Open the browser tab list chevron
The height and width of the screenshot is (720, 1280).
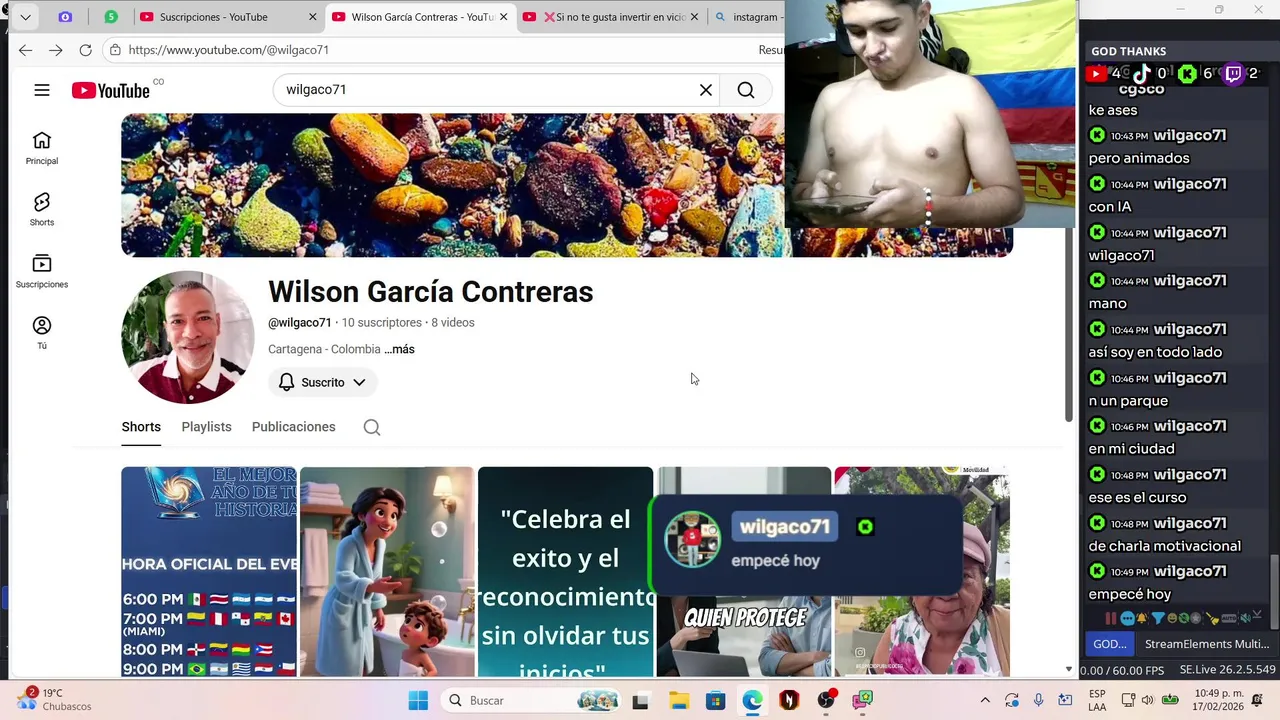tap(25, 17)
